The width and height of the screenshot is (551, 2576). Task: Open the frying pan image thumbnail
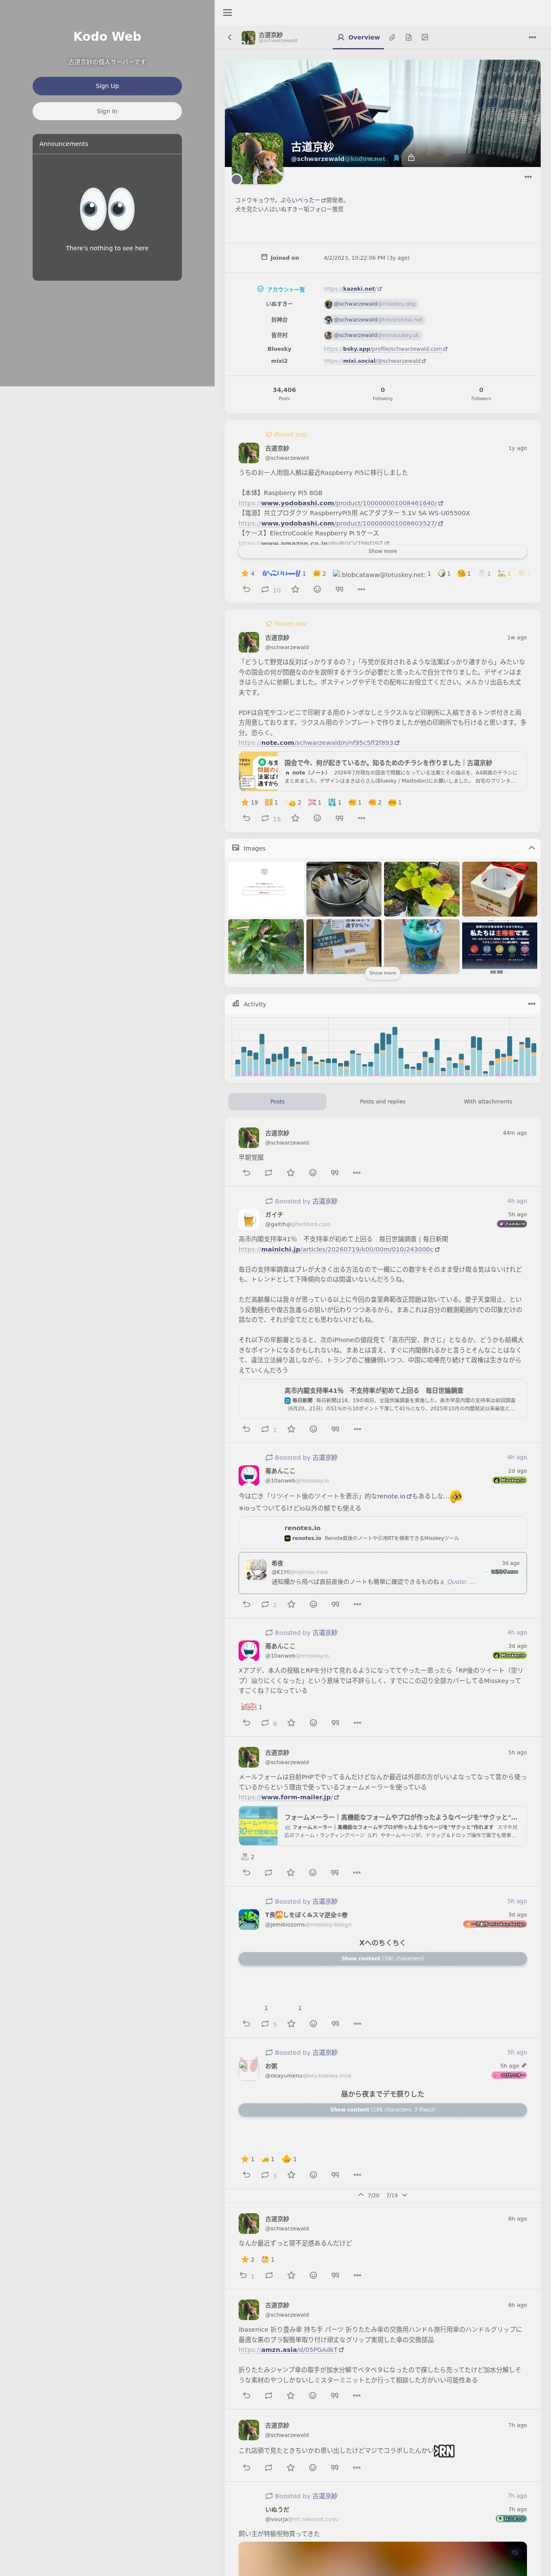tap(344, 889)
